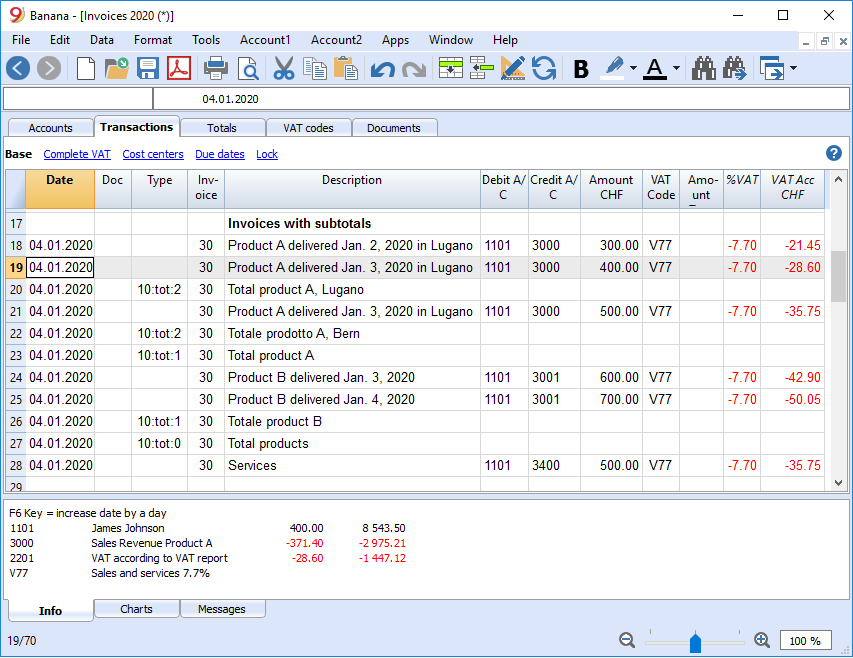Open the Cost centers view link
Screen dimensions: 853x658
coord(153,154)
